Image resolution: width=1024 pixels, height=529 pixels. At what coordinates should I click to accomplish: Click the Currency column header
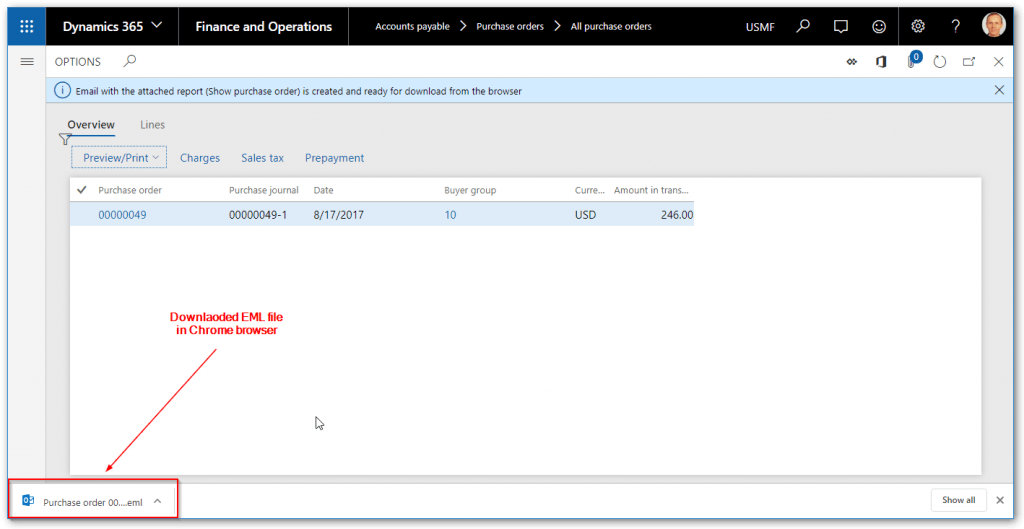pos(590,190)
